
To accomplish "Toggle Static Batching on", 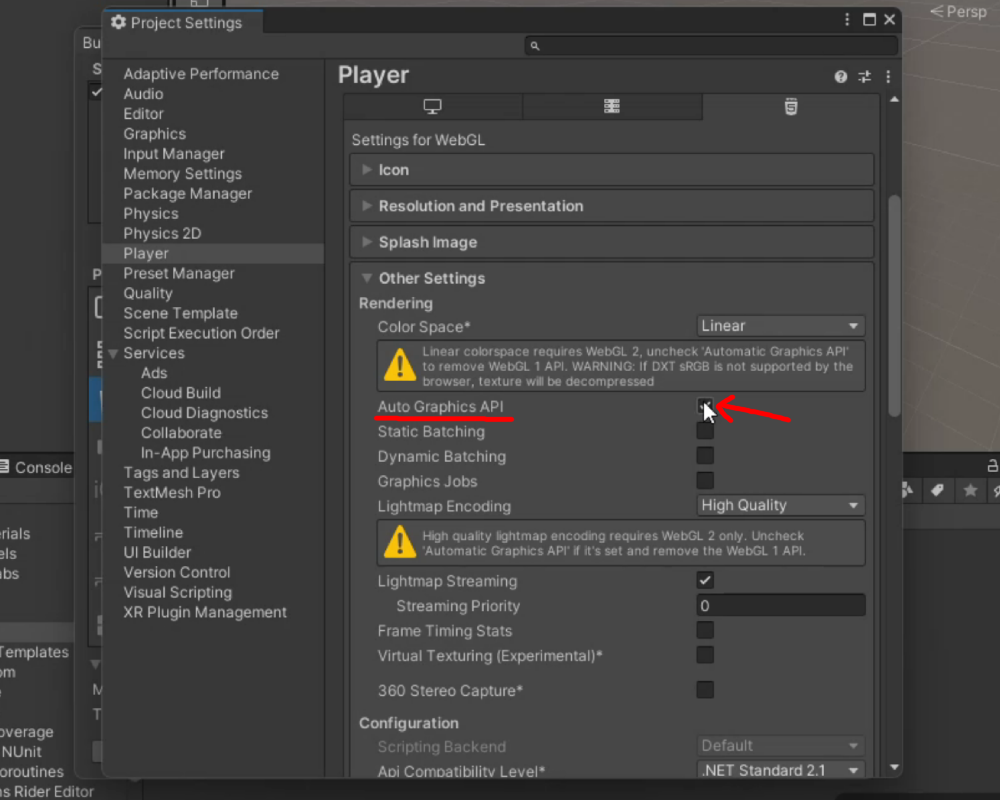I will click(705, 432).
